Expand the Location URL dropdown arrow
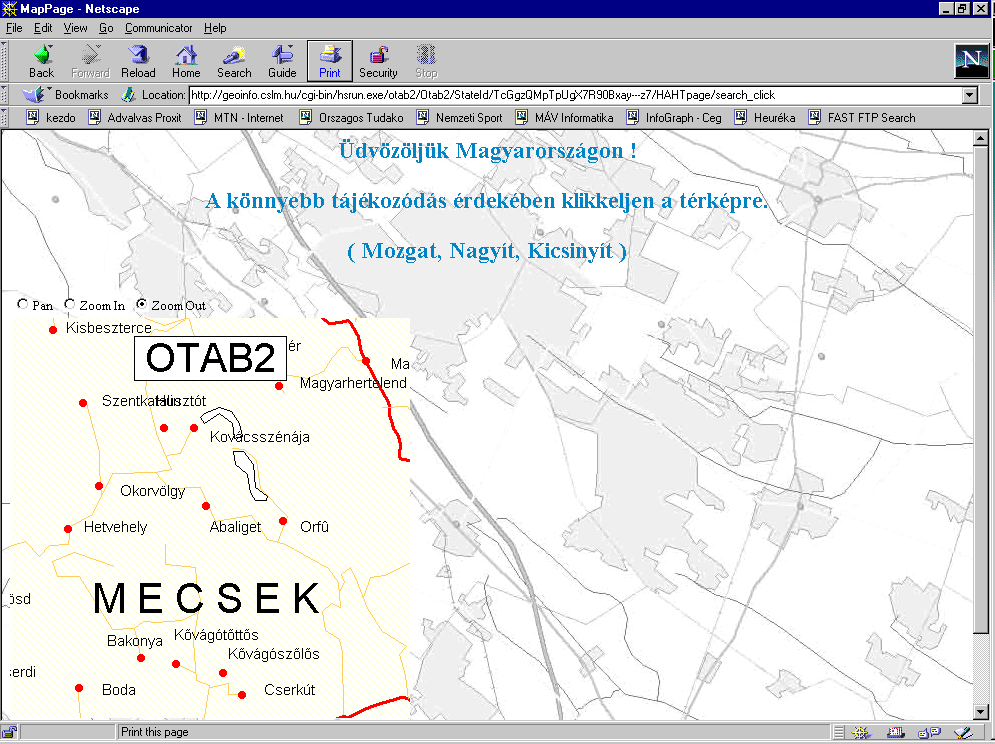This screenshot has width=995, height=744. [968, 95]
